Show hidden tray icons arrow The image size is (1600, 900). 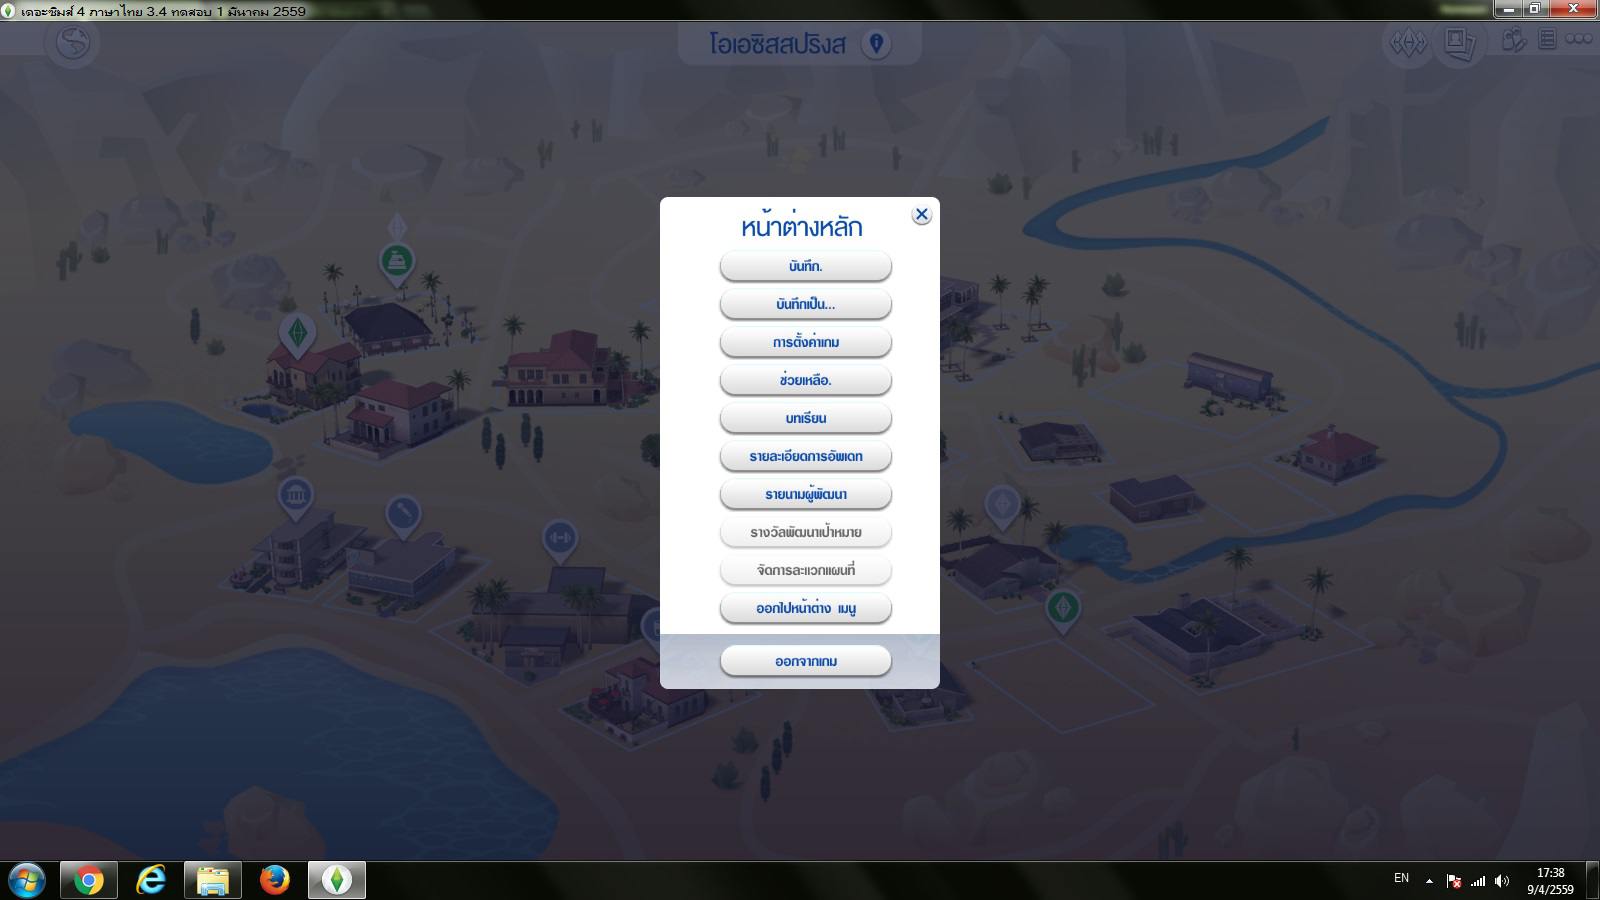click(x=1429, y=881)
